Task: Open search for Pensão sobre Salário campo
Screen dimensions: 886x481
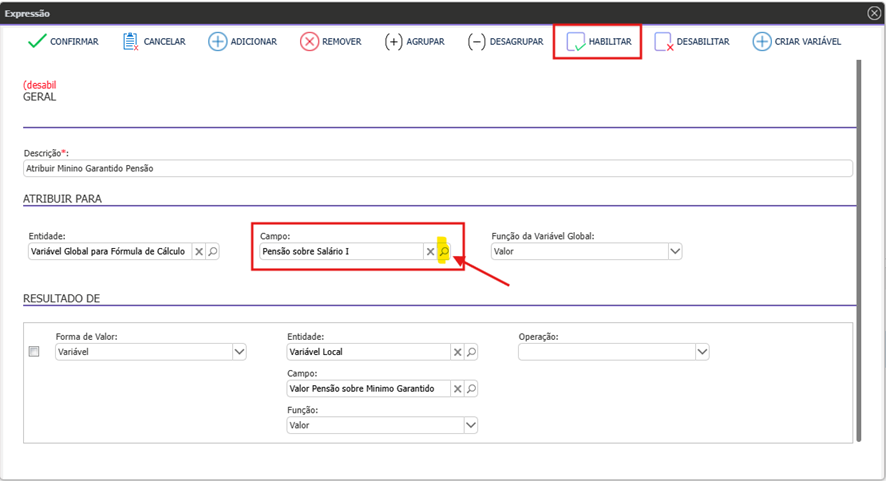Action: pyautogui.click(x=445, y=252)
